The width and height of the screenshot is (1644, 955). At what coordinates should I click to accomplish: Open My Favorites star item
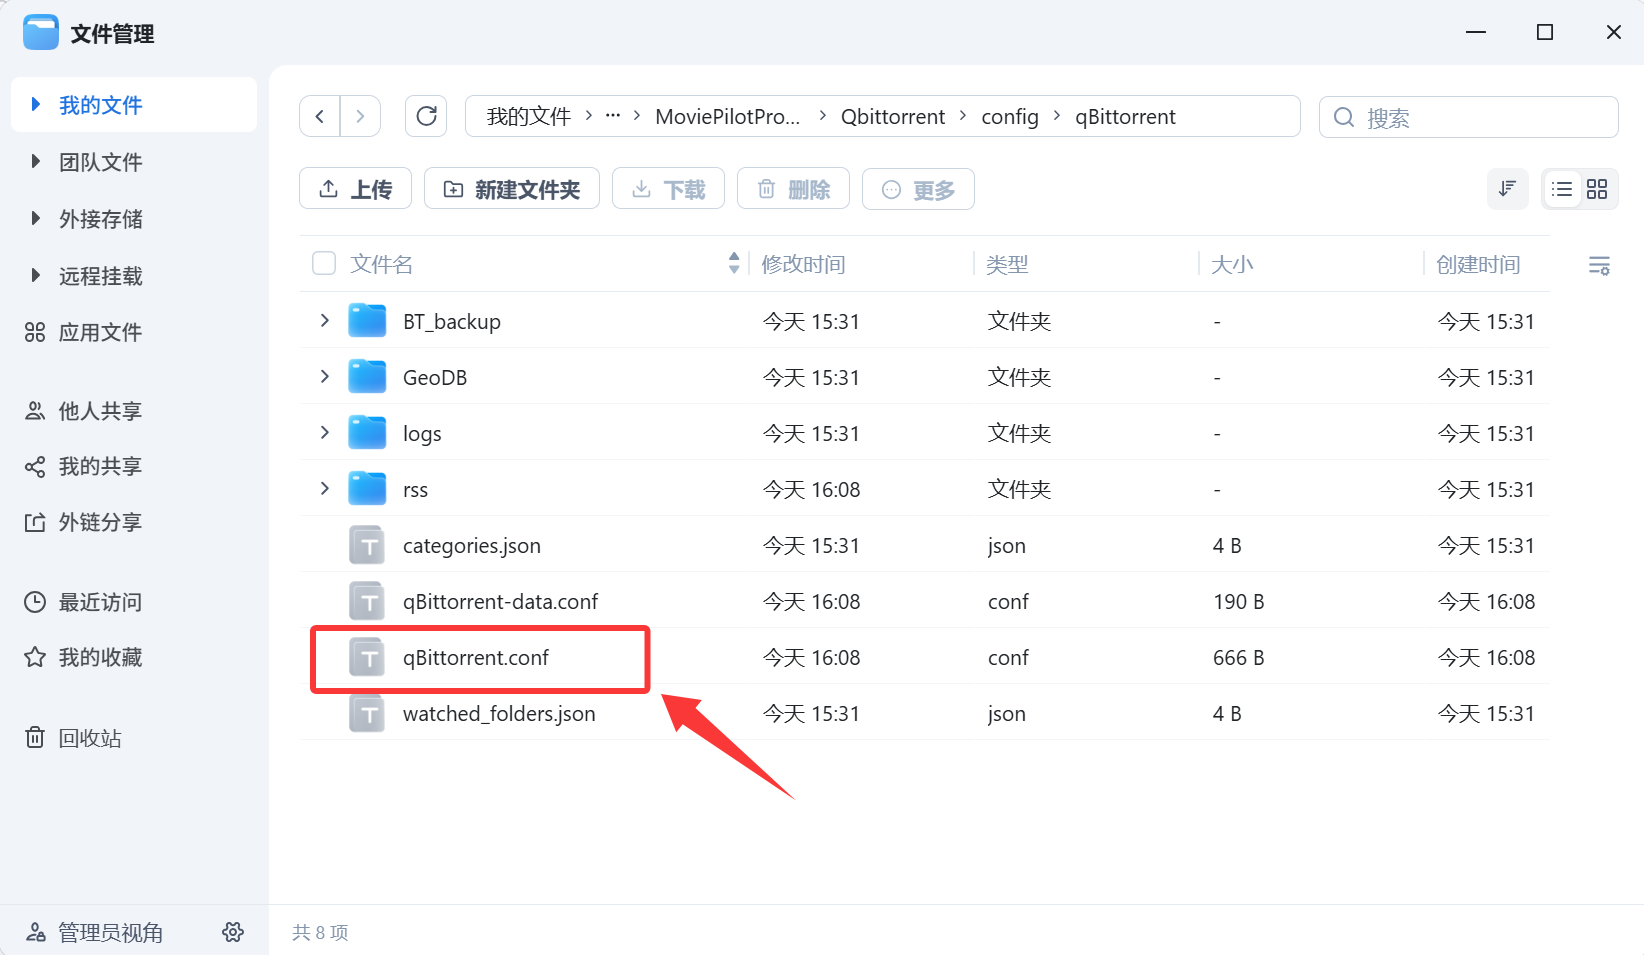point(100,657)
